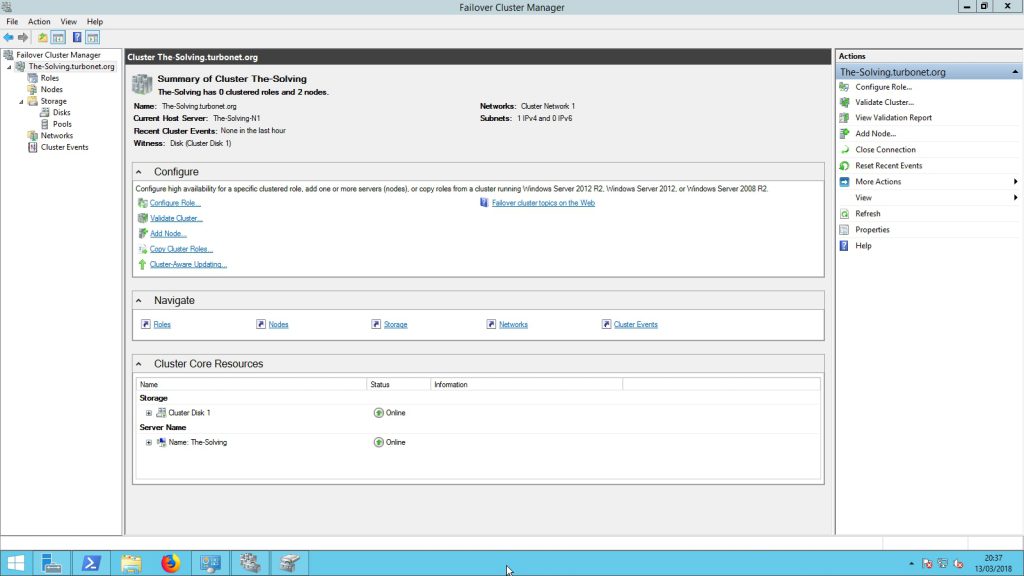Open the Action menu
The height and width of the screenshot is (576, 1024).
(x=39, y=20)
